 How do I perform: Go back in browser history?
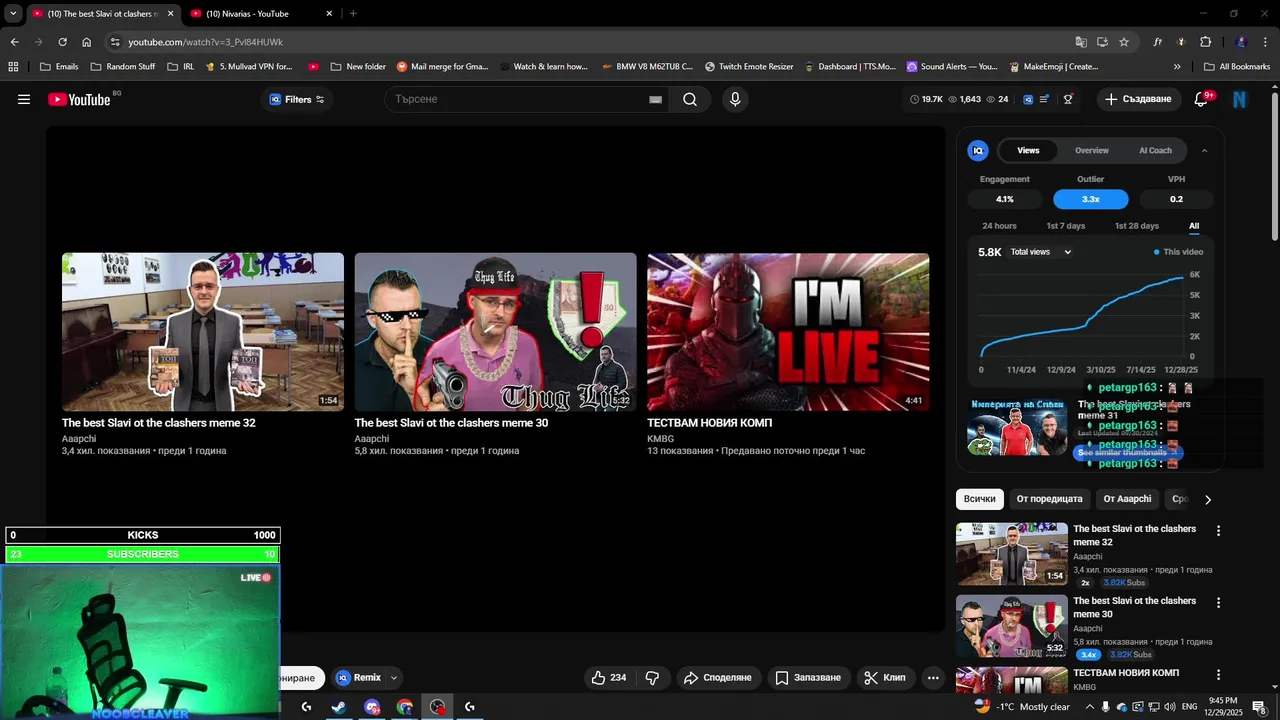pyautogui.click(x=14, y=42)
